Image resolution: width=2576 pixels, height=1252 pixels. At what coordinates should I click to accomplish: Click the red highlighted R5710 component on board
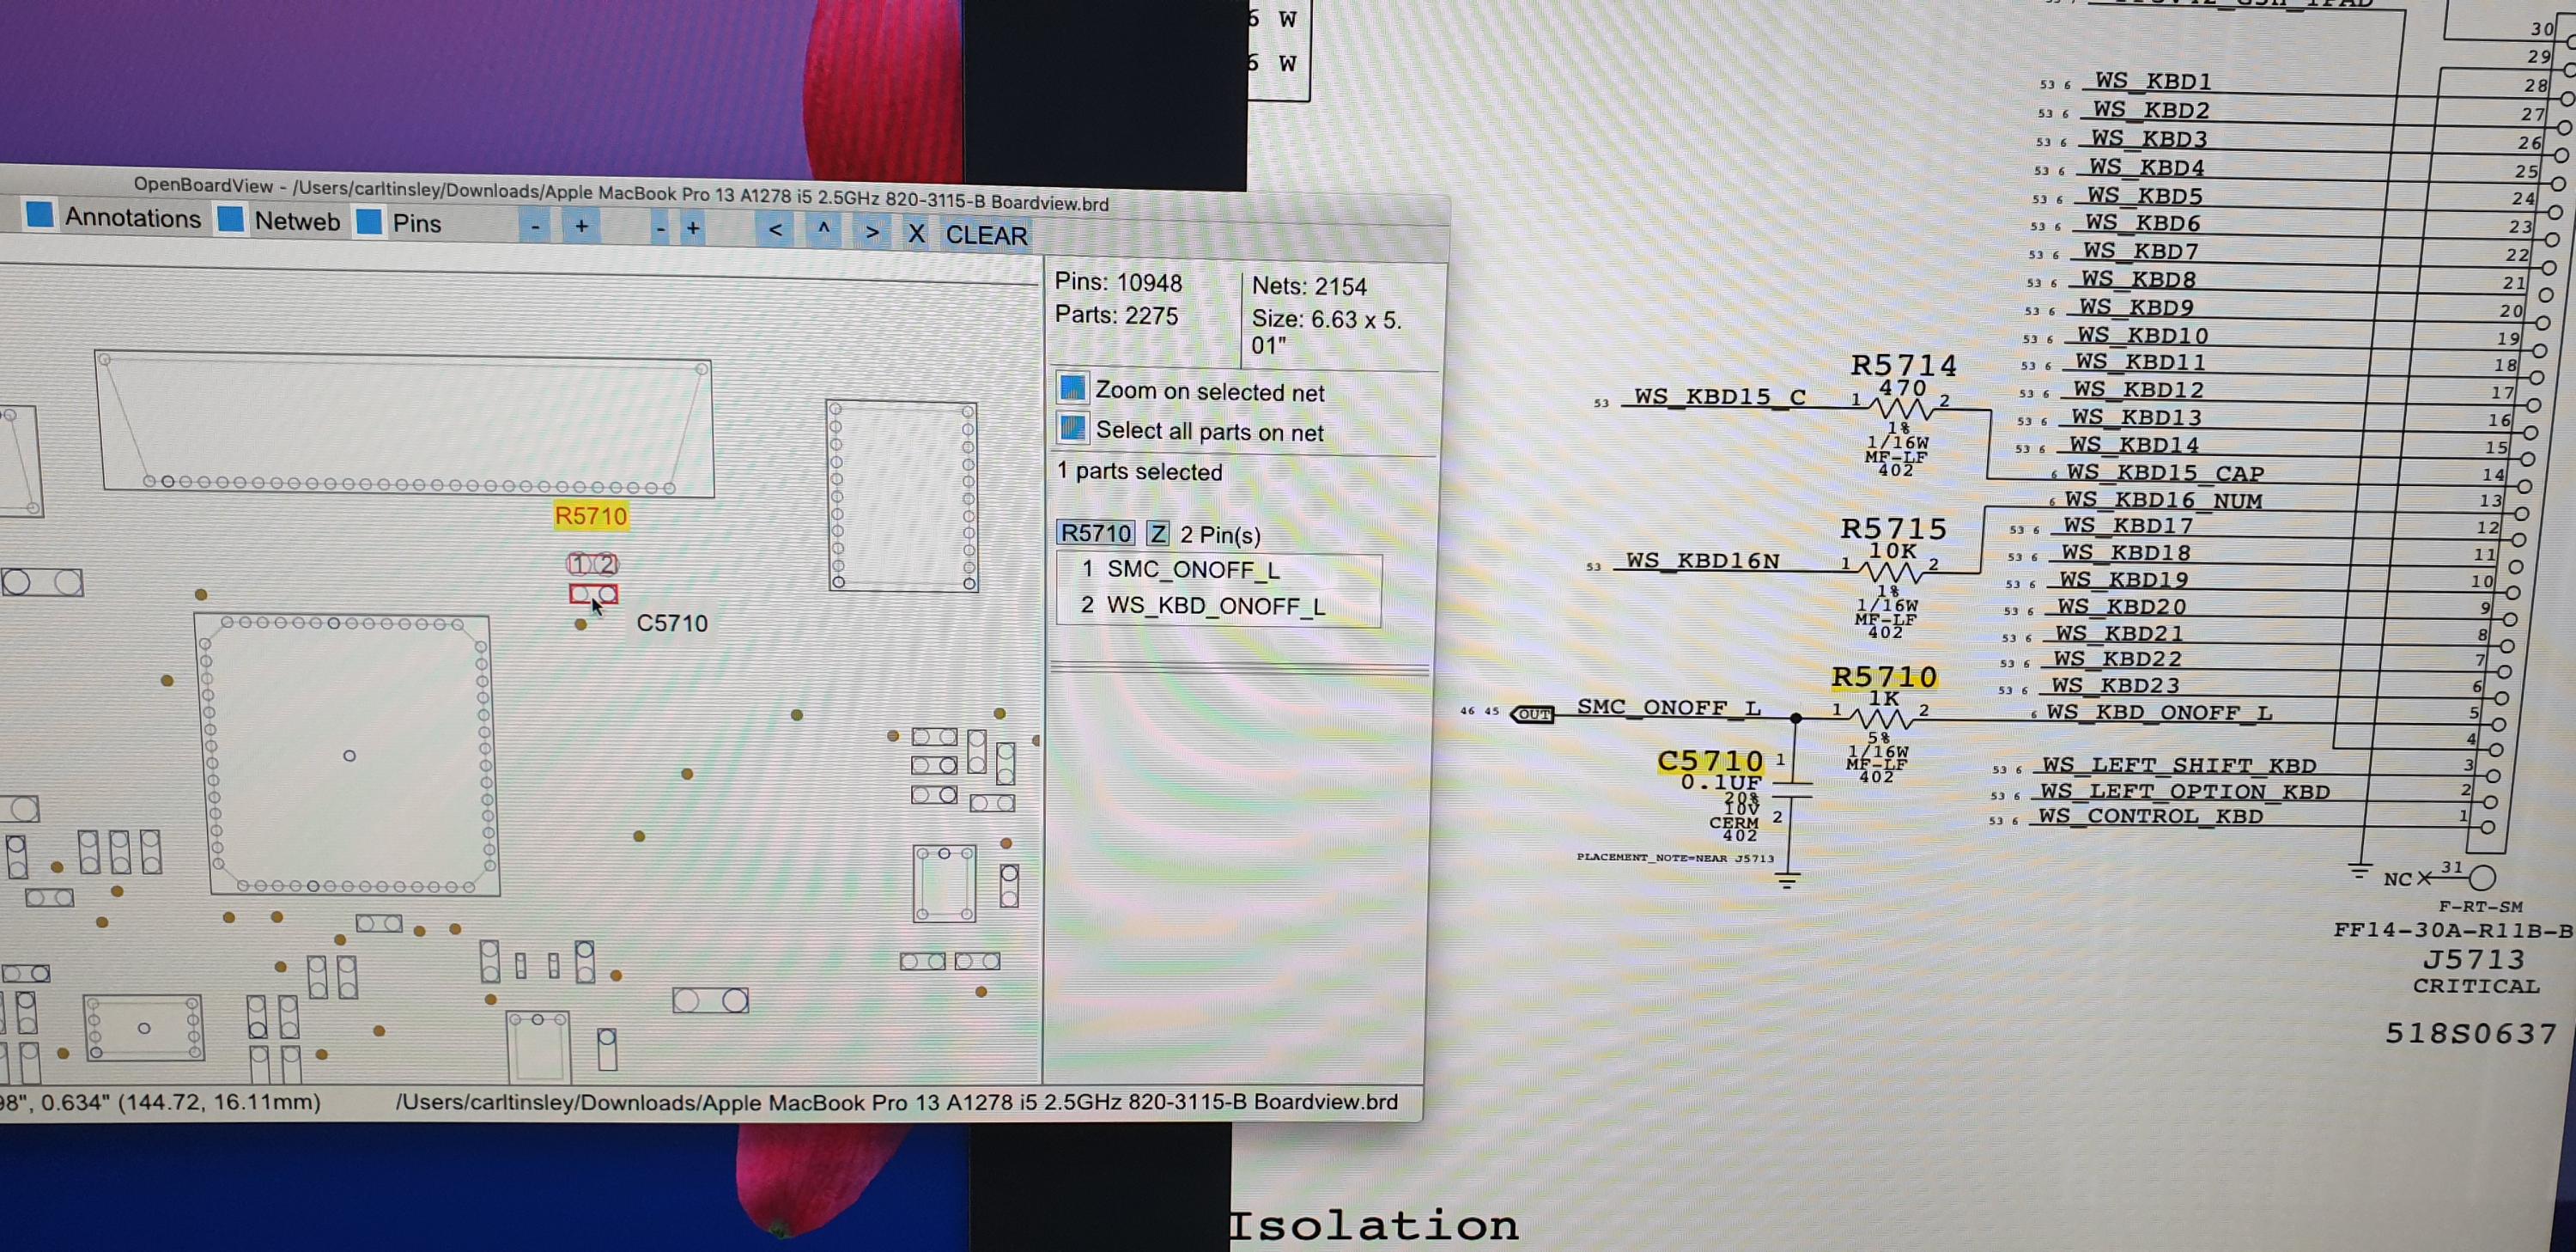(x=593, y=594)
